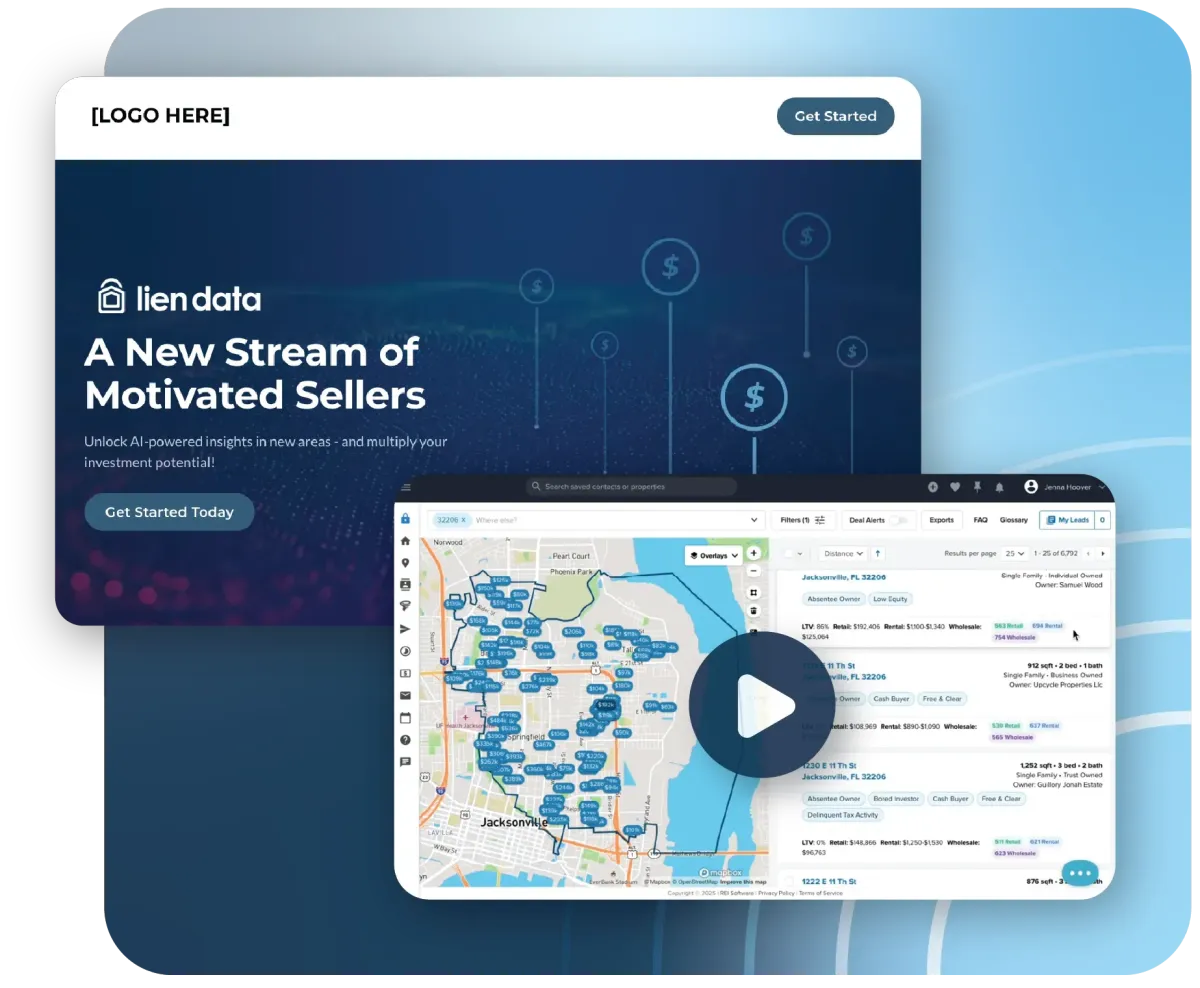The width and height of the screenshot is (1200, 988).
Task: Open favorites heart icon in the header
Action: (x=955, y=487)
